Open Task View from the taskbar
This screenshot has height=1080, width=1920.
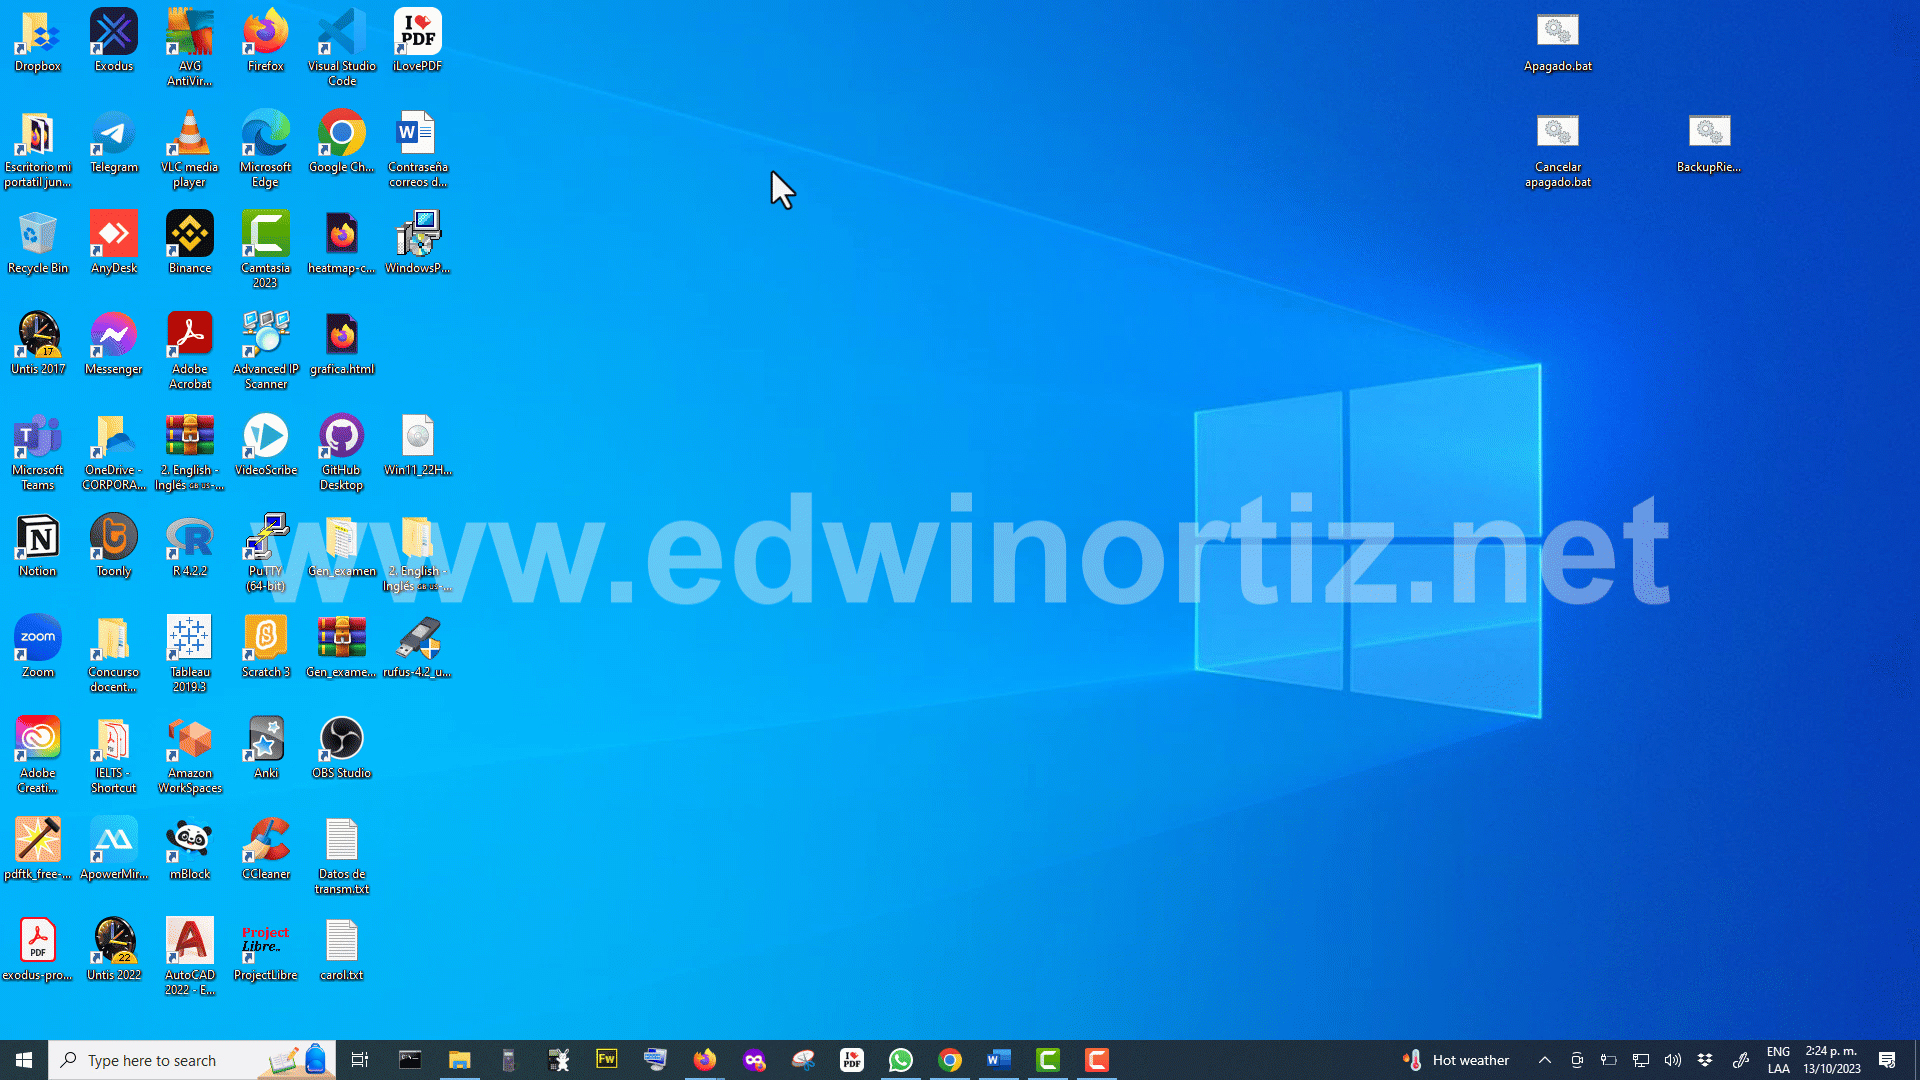[360, 1060]
